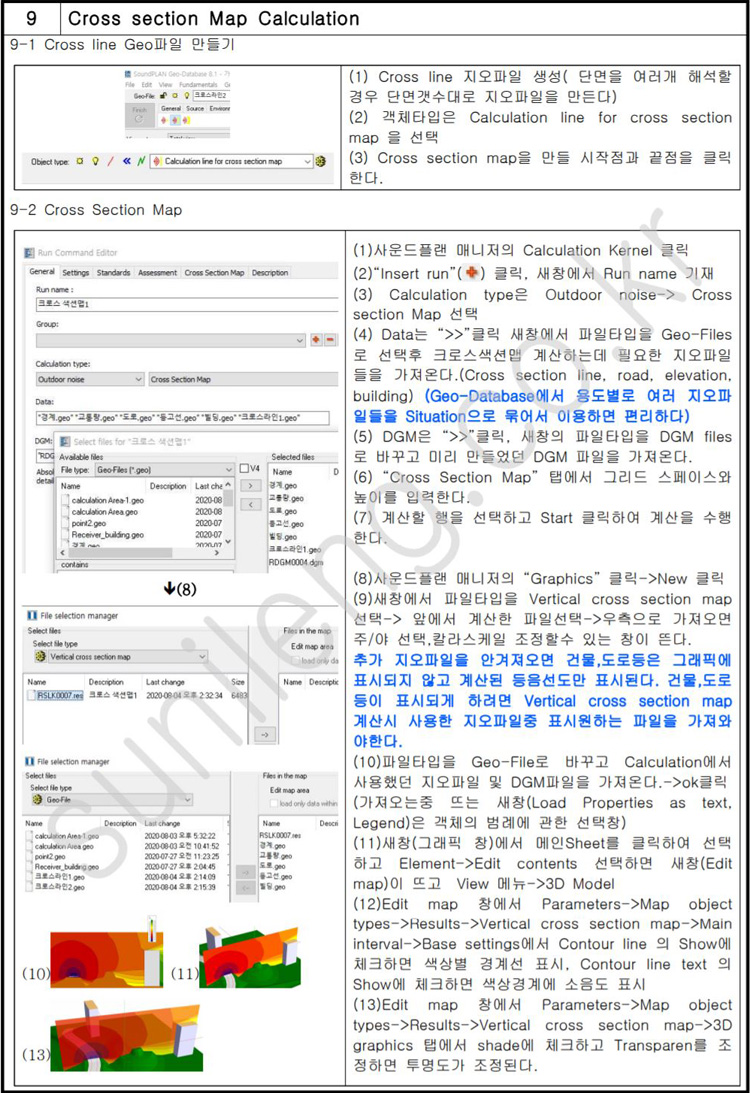The height and width of the screenshot is (1093, 750).
Task: Select Receiver_building.geo in Available files list
Action: pyautogui.click(x=107, y=535)
